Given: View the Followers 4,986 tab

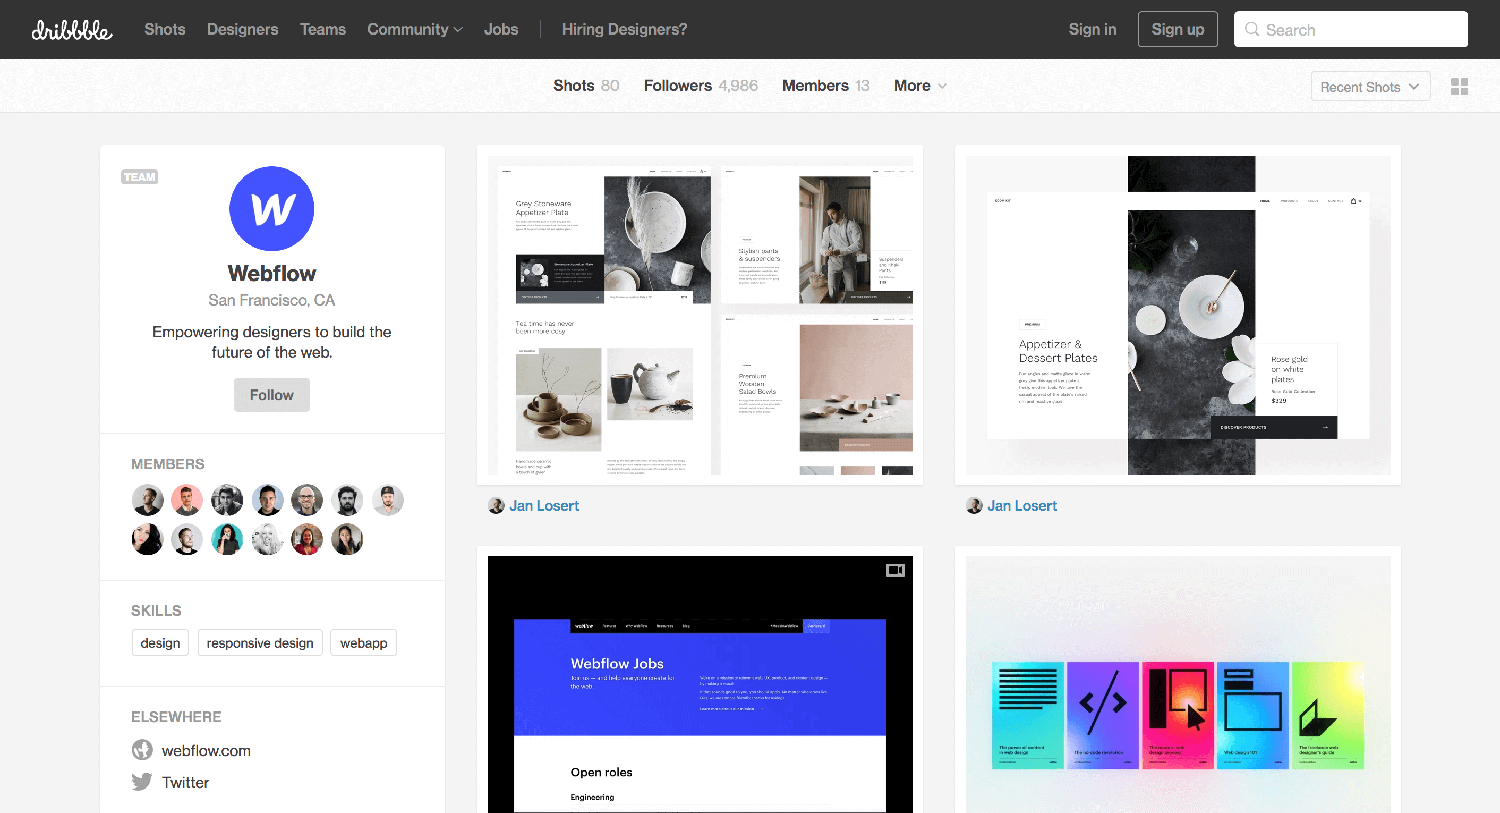Looking at the screenshot, I should click(701, 86).
